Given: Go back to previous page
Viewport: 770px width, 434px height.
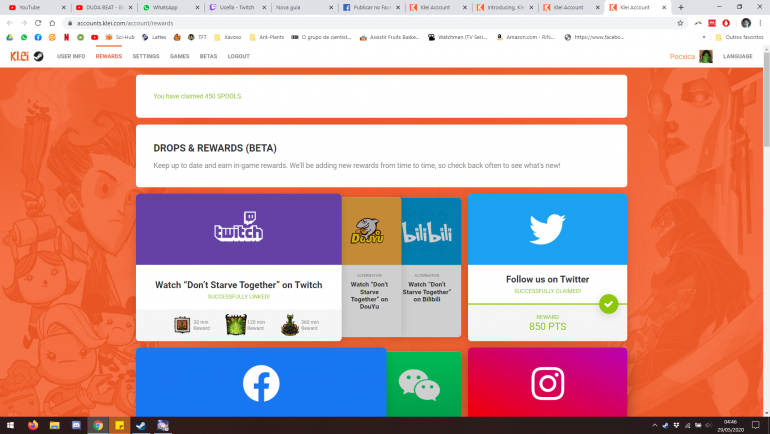Looking at the screenshot, I should (x=10, y=23).
